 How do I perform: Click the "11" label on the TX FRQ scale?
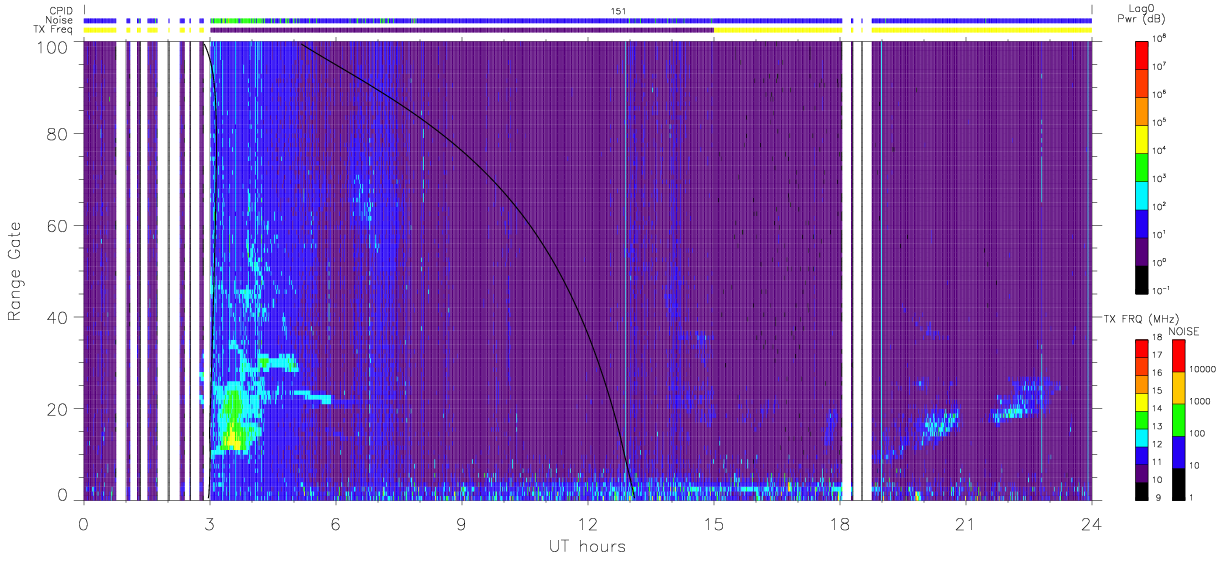tap(1158, 462)
